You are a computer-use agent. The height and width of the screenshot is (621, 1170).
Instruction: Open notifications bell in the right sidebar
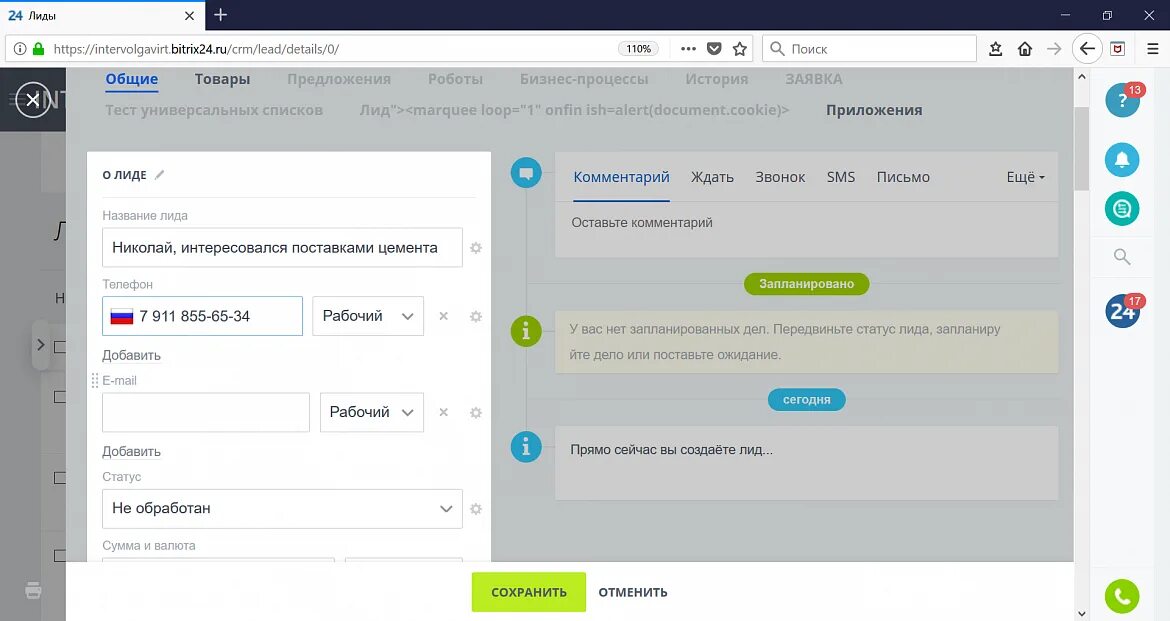1122,160
